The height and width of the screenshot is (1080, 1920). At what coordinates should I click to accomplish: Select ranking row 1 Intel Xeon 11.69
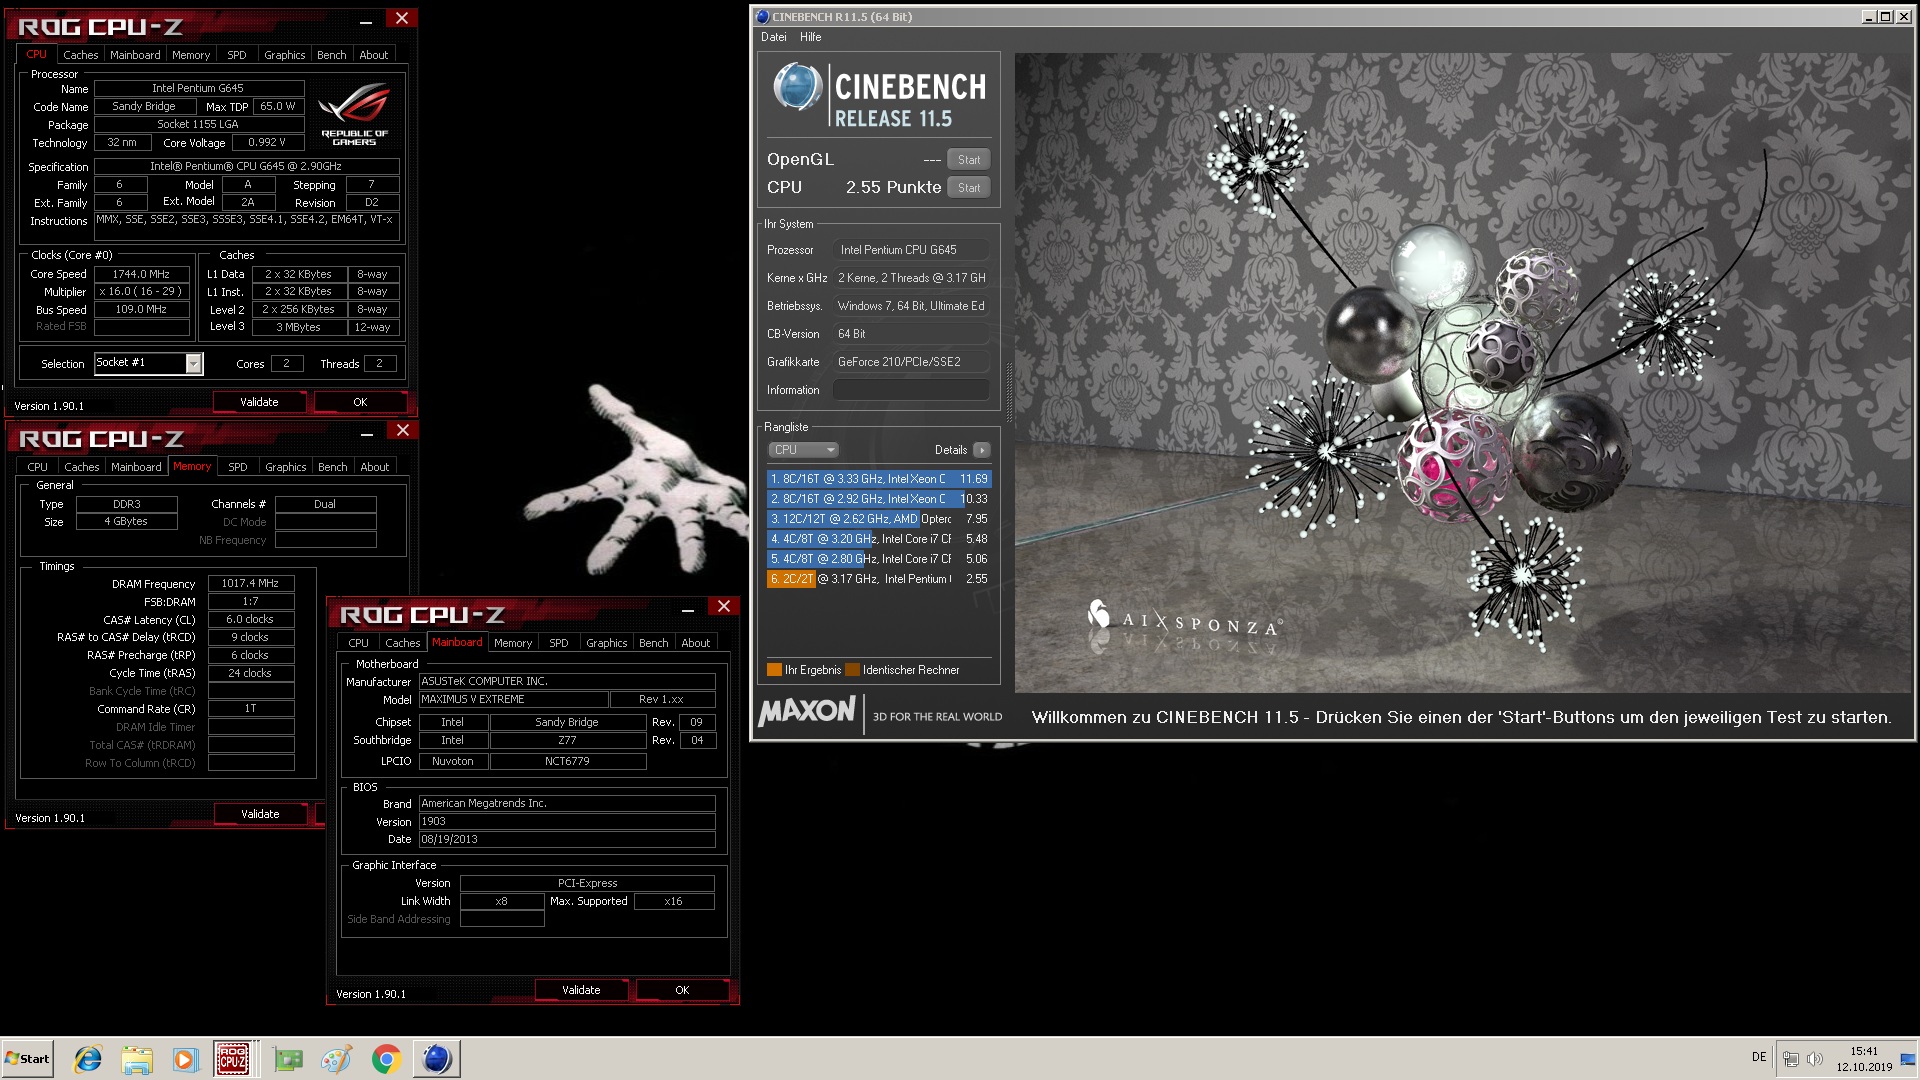pos(879,479)
